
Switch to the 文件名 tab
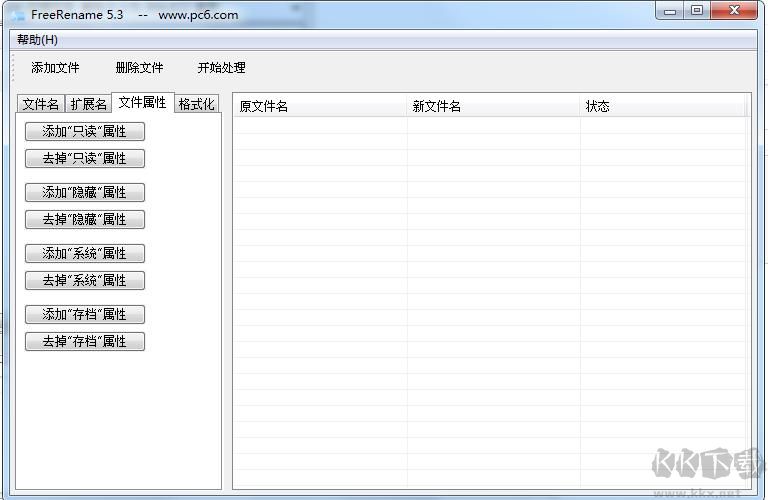(41, 104)
